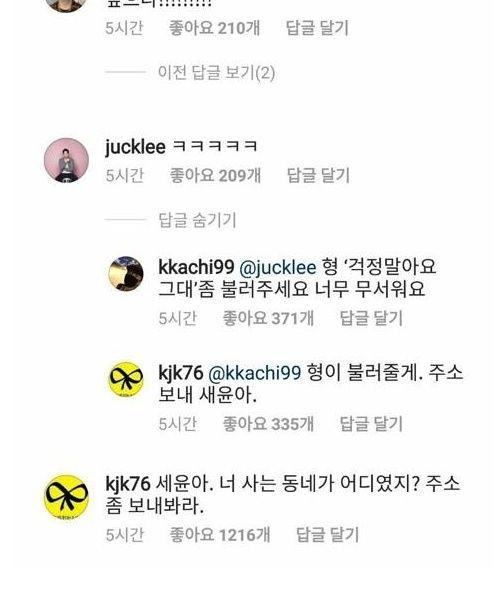This screenshot has height=595, width=500.
Task: Open kkachi99 username link
Action: (196, 267)
